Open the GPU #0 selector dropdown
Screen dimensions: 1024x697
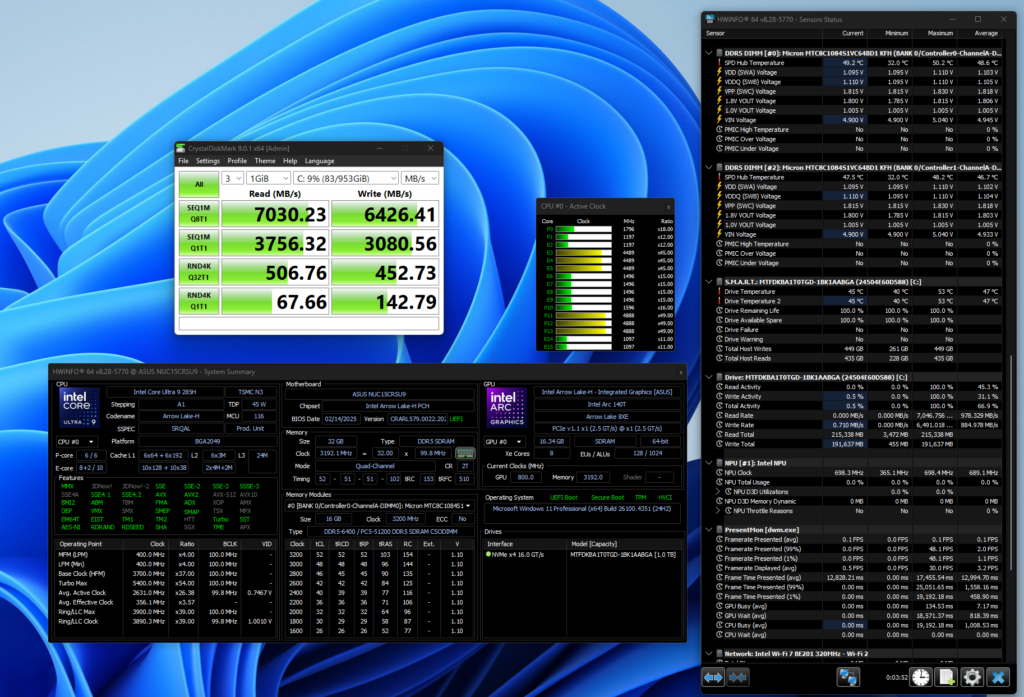click(505, 442)
